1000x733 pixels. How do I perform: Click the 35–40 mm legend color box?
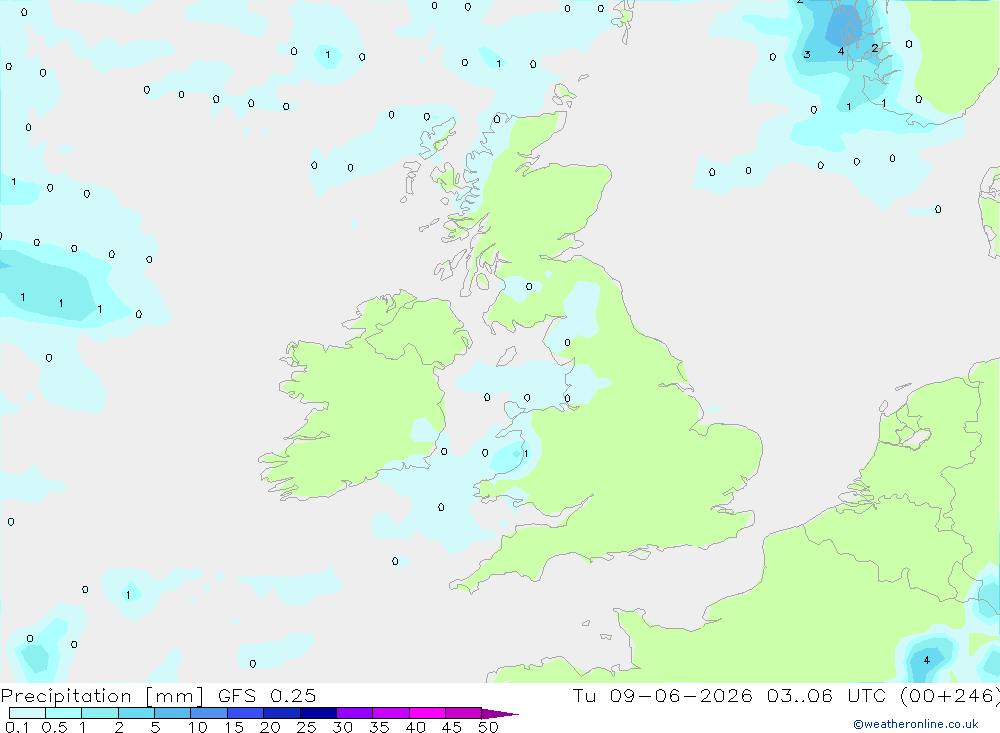pyautogui.click(x=391, y=713)
